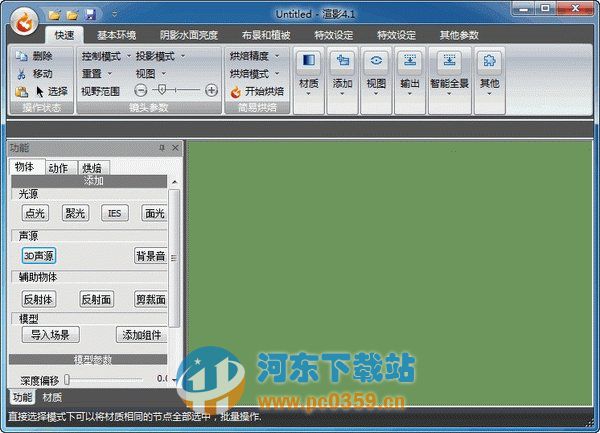Viewport: 600px width, 433px height.
Task: Add a 面光 area light
Action: click(154, 213)
